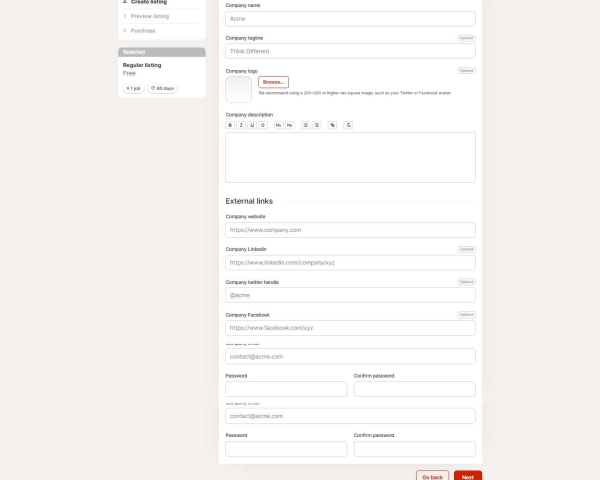
Task: Focus the Company name field
Action: coord(350,18)
